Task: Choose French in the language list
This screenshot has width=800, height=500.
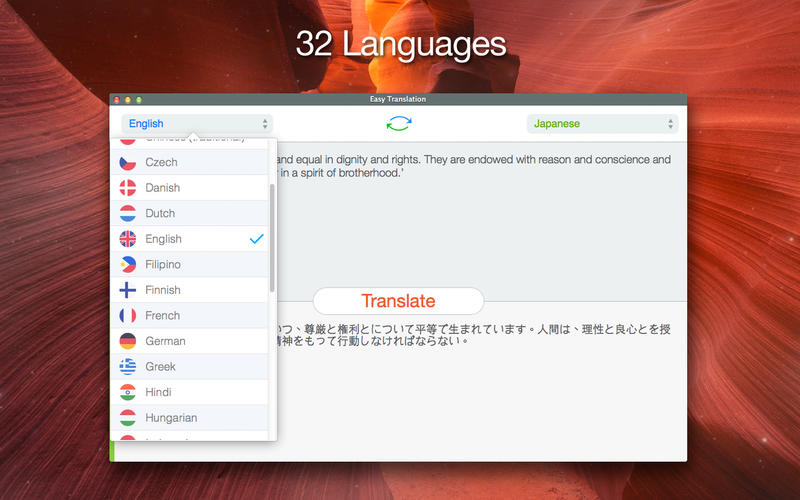Action: click(189, 315)
